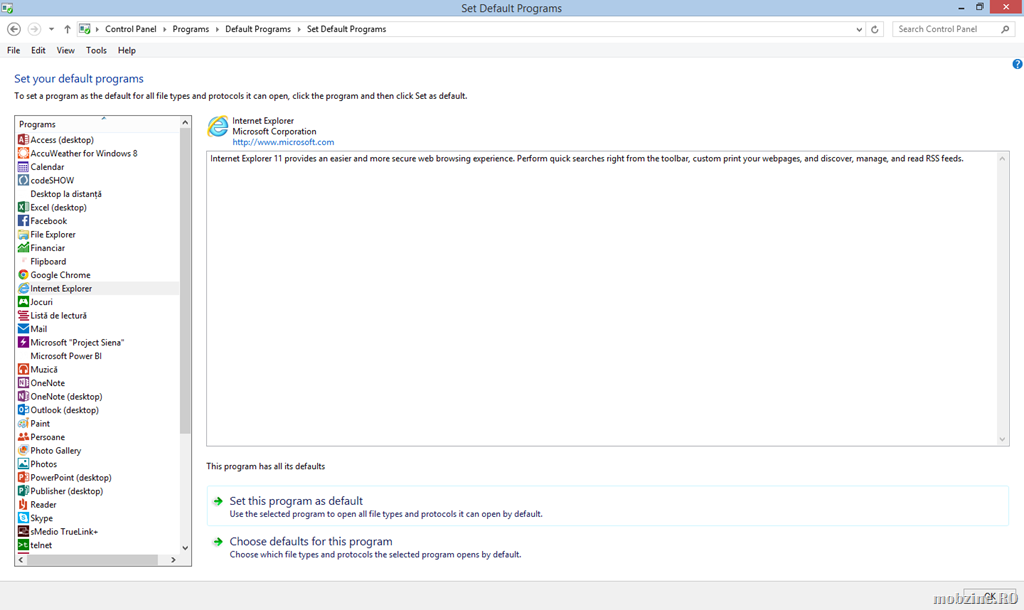Select Google Chrome icon in Programs list
Screen dimensions: 1024x610
(23, 275)
